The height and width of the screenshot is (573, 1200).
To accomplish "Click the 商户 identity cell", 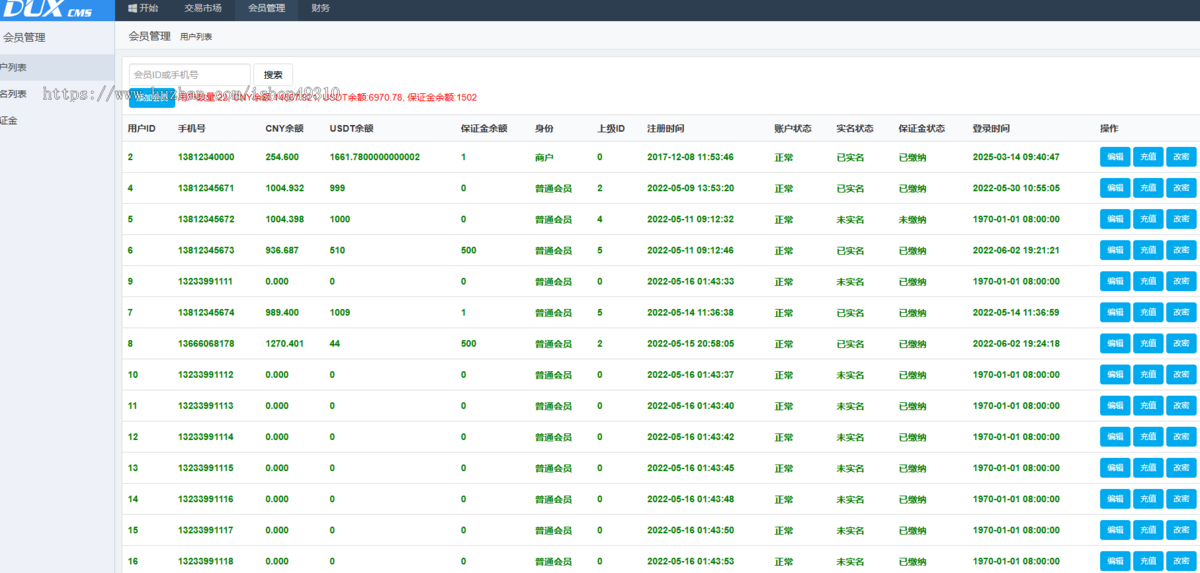I will (x=544, y=157).
